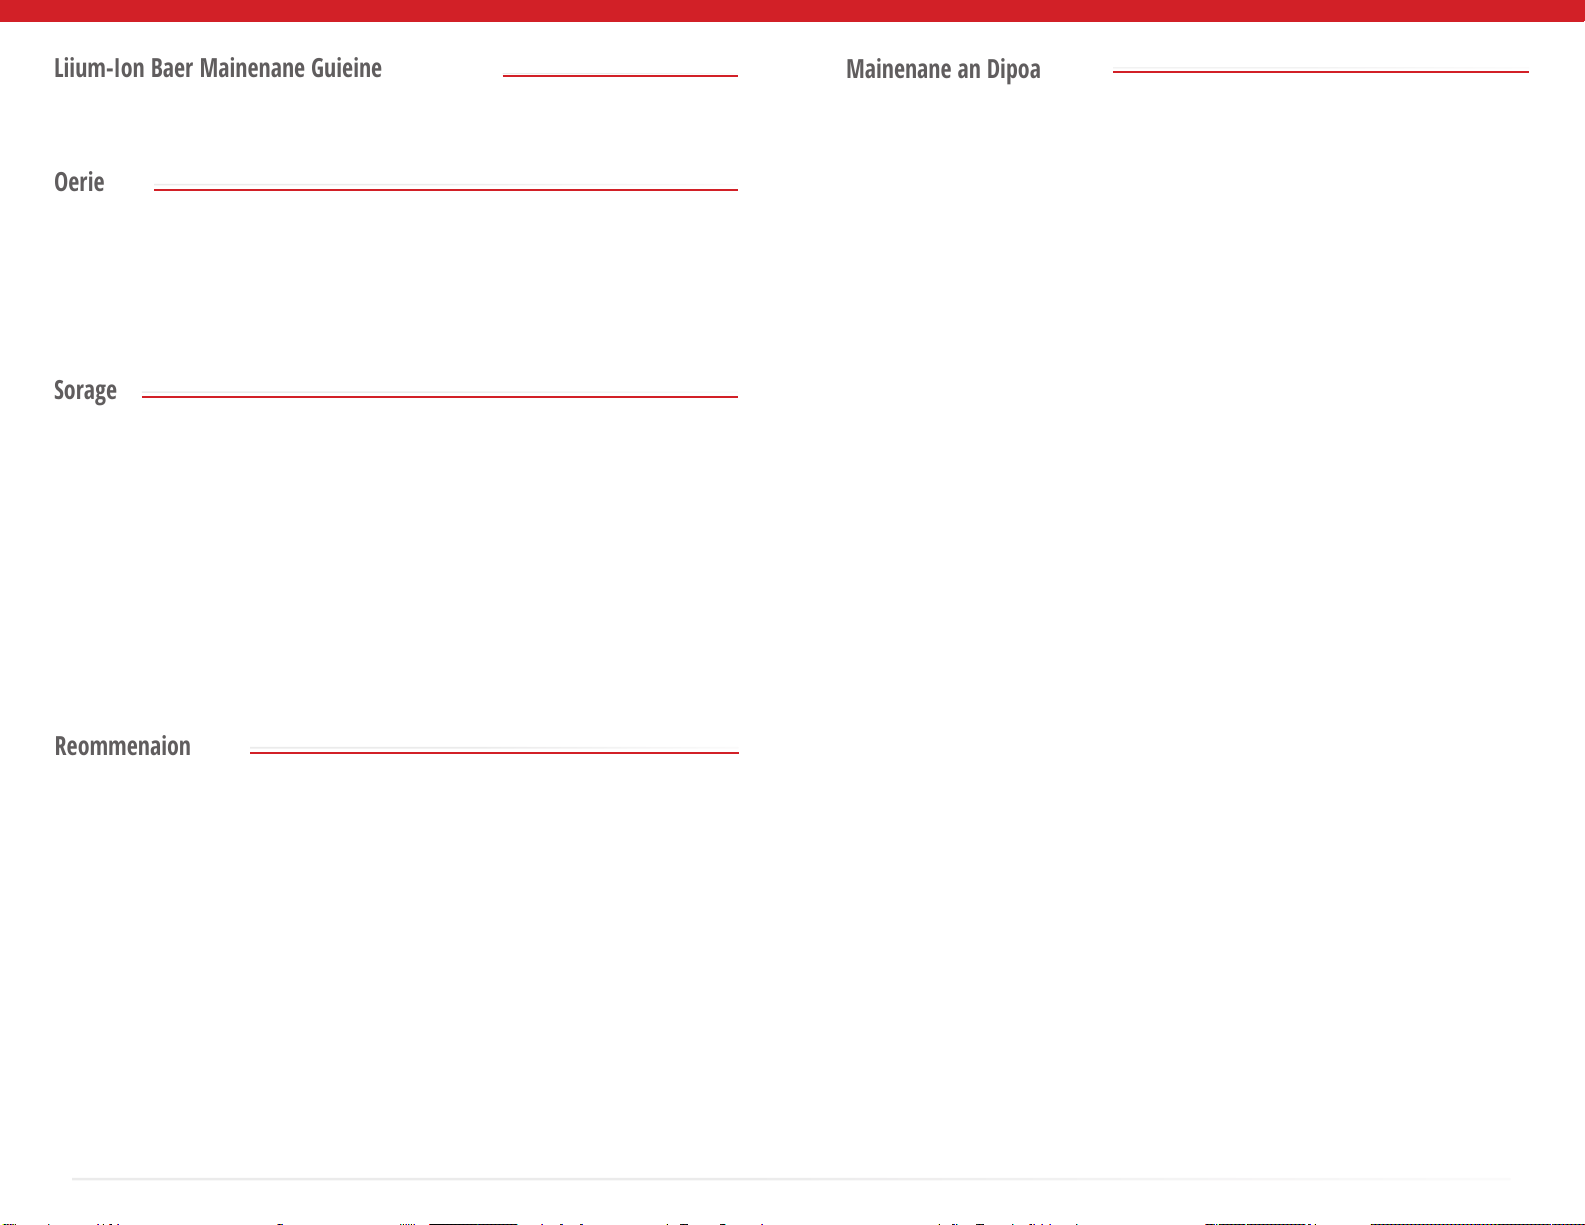Click the cut-off text at page bottom edge

[792, 1222]
